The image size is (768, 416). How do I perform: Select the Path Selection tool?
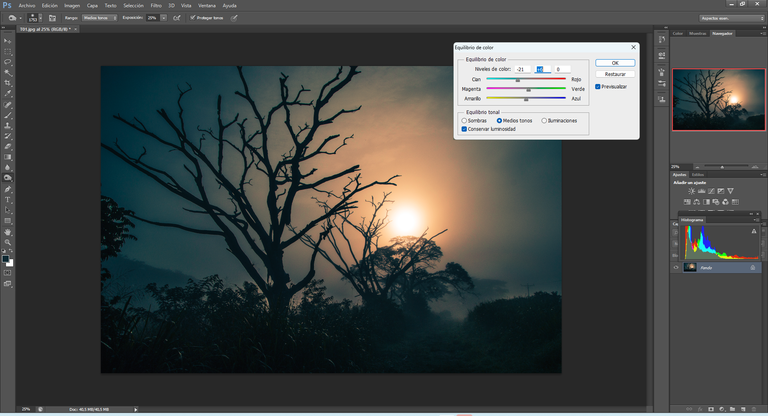tap(7, 210)
